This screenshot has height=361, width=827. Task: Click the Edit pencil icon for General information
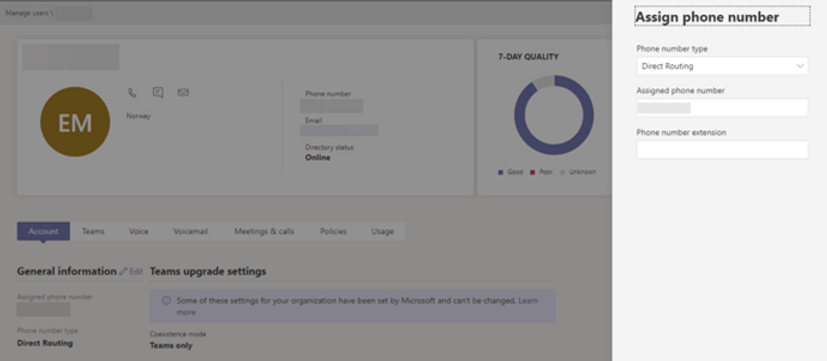123,271
